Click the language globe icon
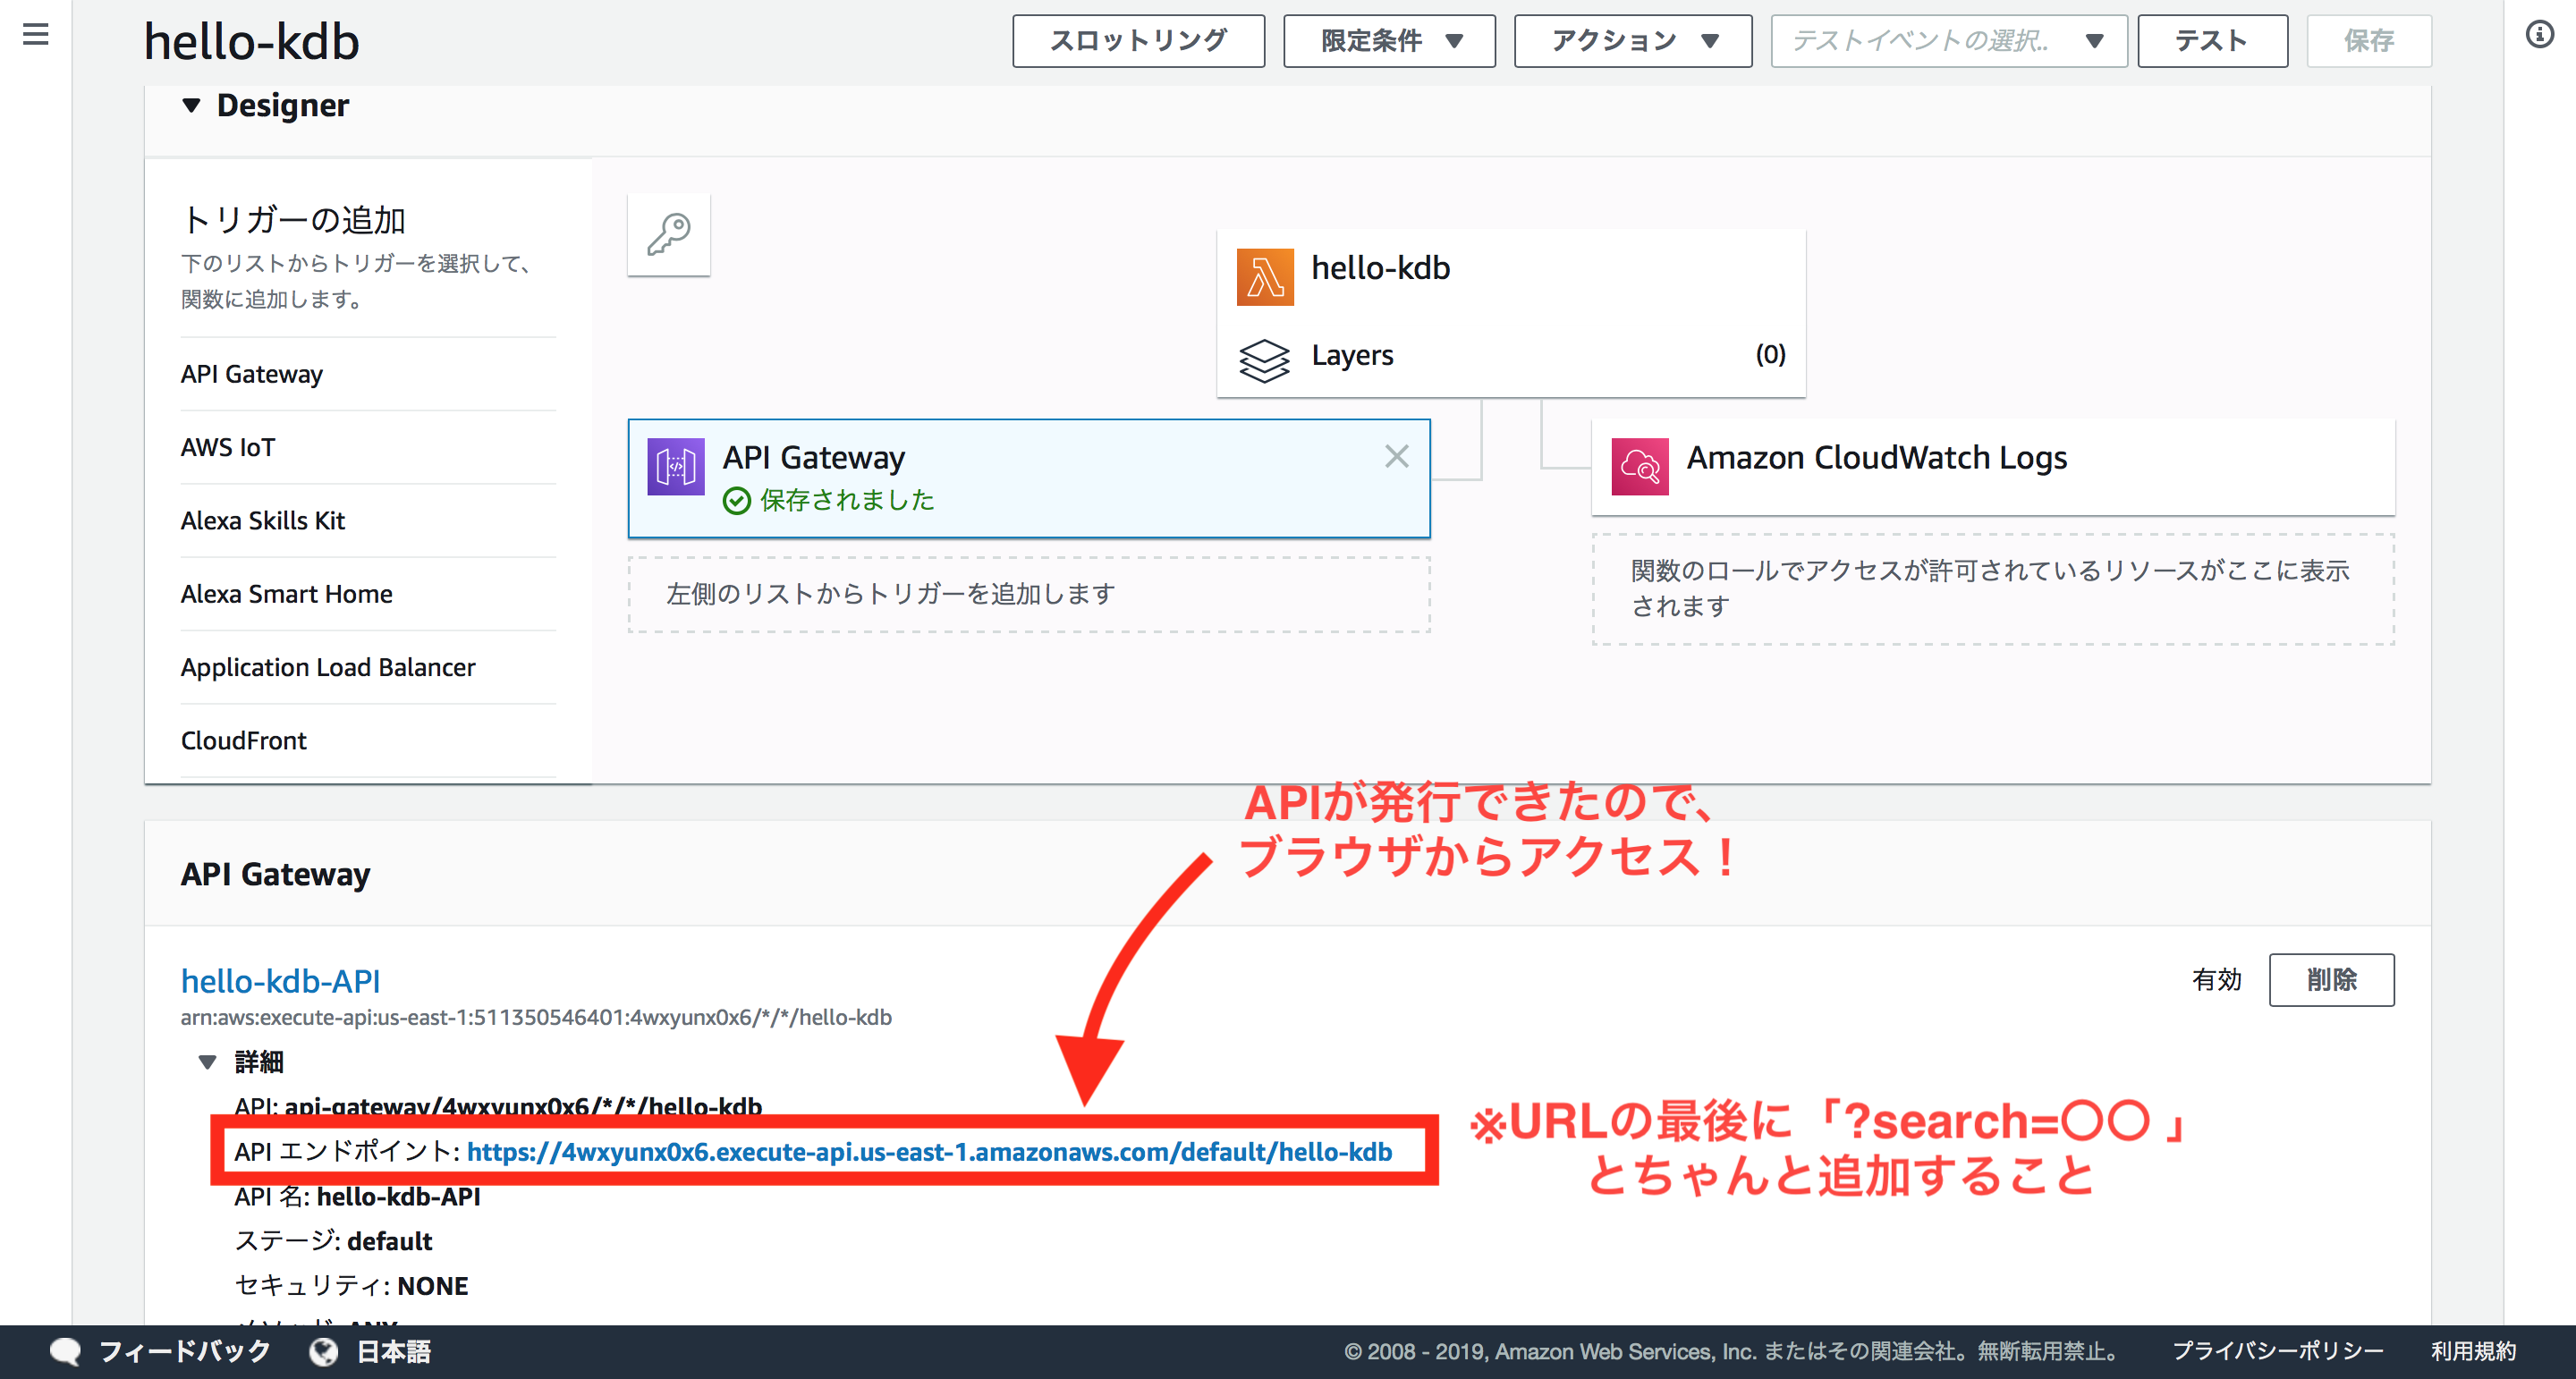 (324, 1352)
